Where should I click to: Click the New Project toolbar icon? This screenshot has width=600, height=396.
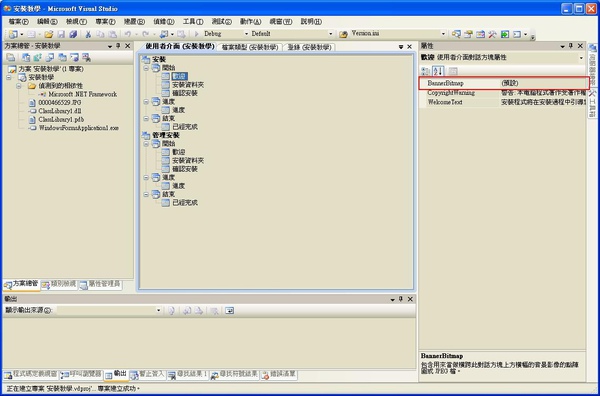tap(13, 34)
